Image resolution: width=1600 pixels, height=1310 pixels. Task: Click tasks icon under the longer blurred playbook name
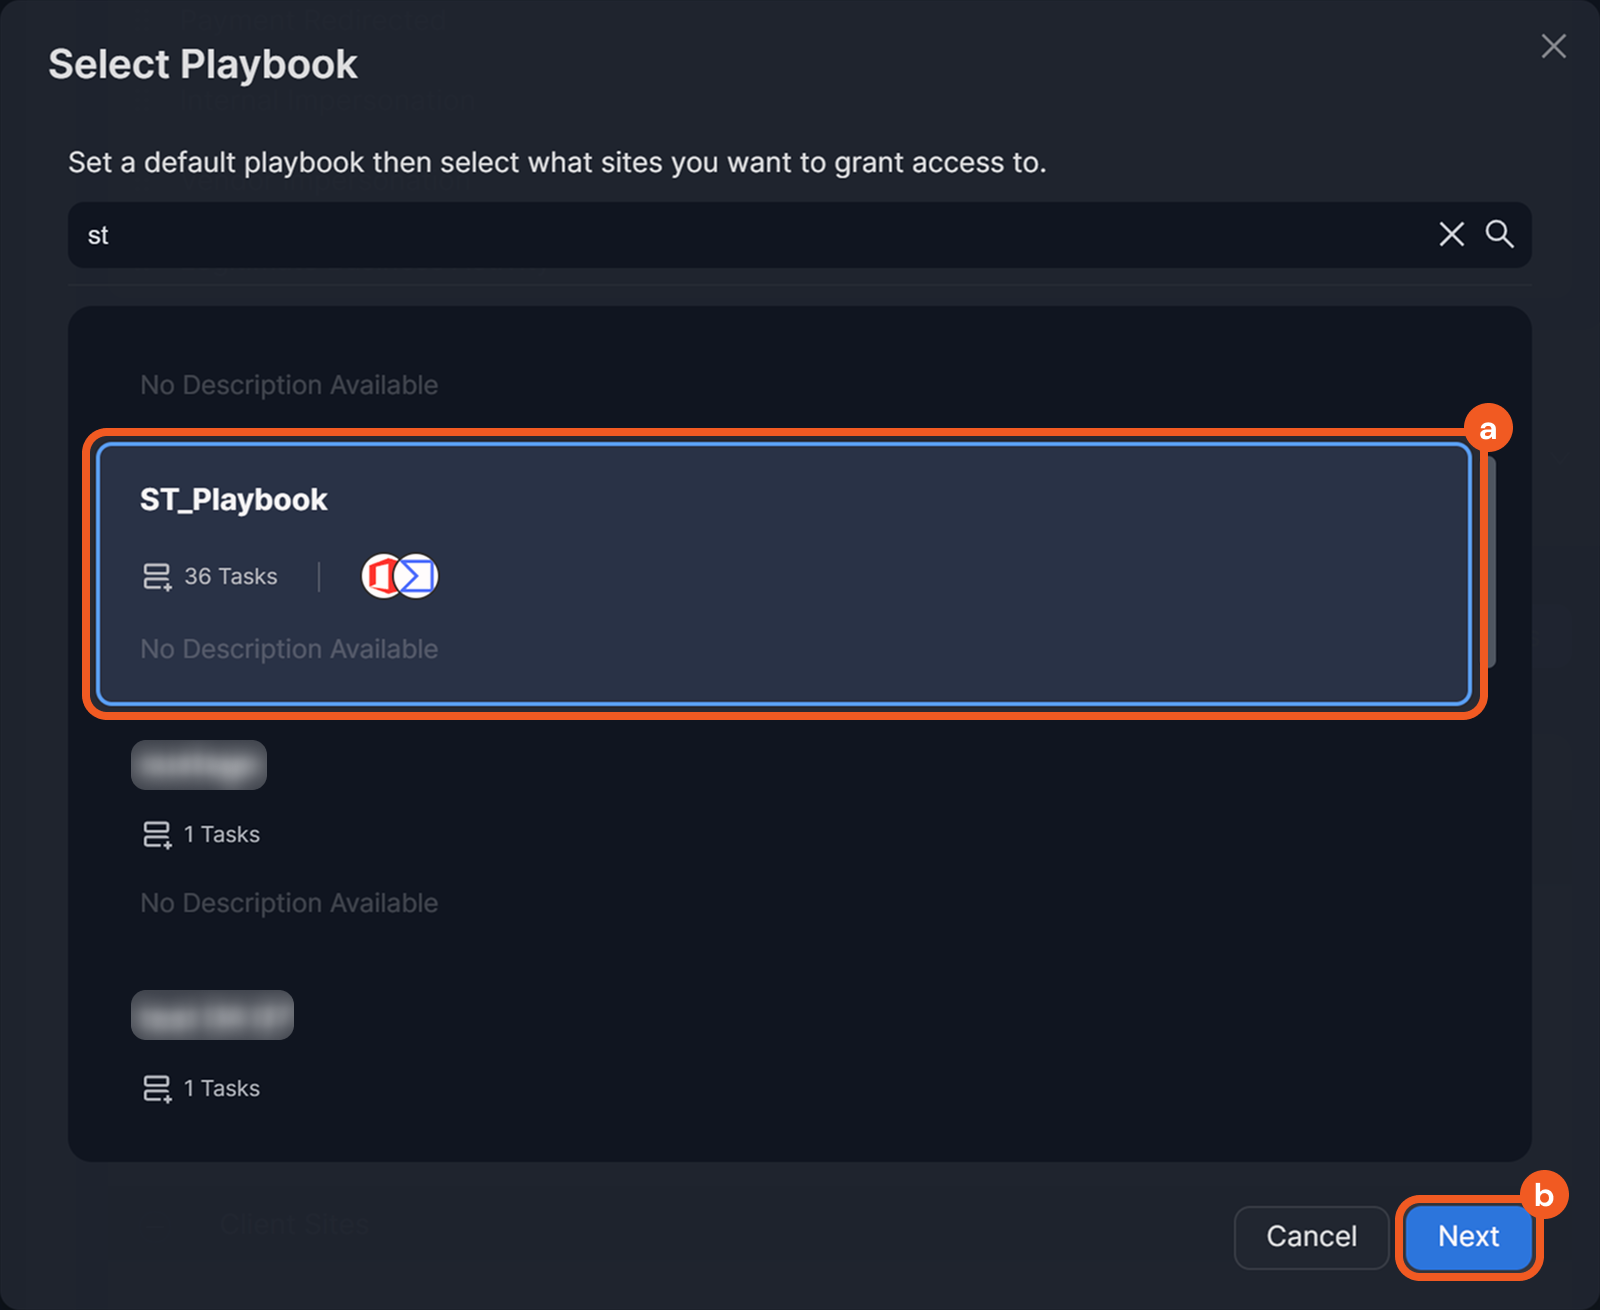tap(157, 1089)
